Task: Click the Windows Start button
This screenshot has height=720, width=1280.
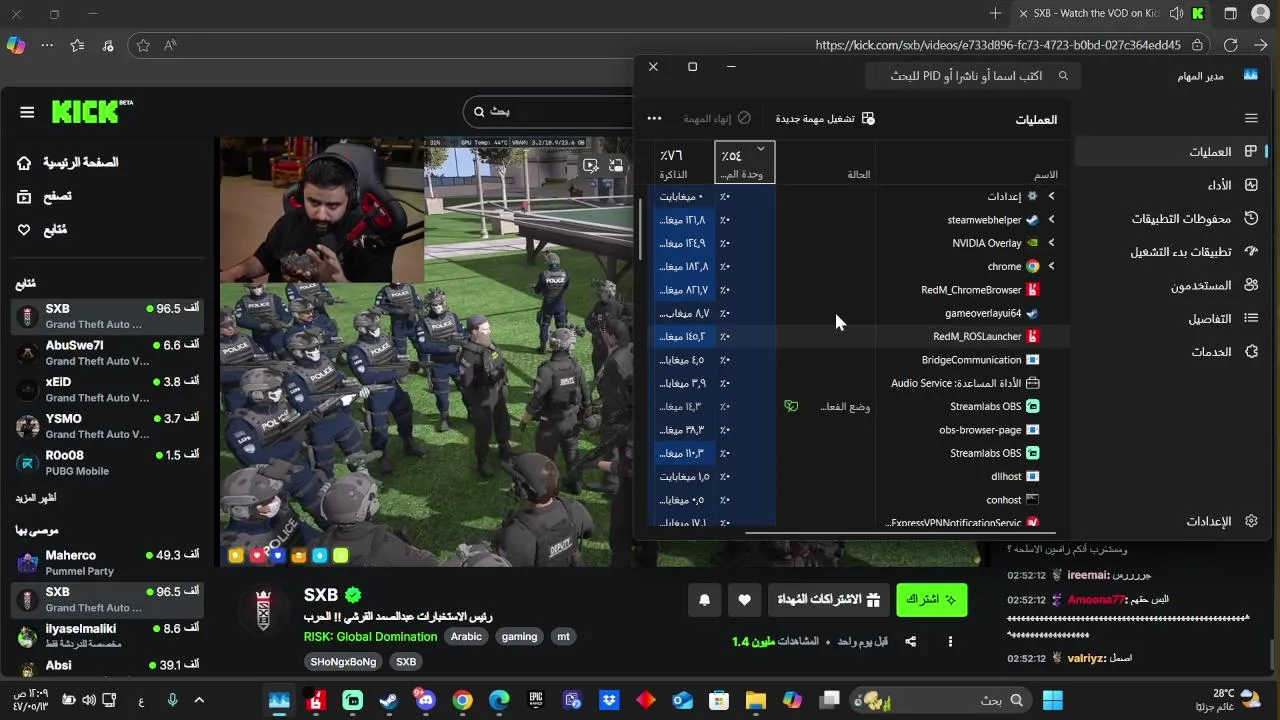Action: pyautogui.click(x=1052, y=700)
